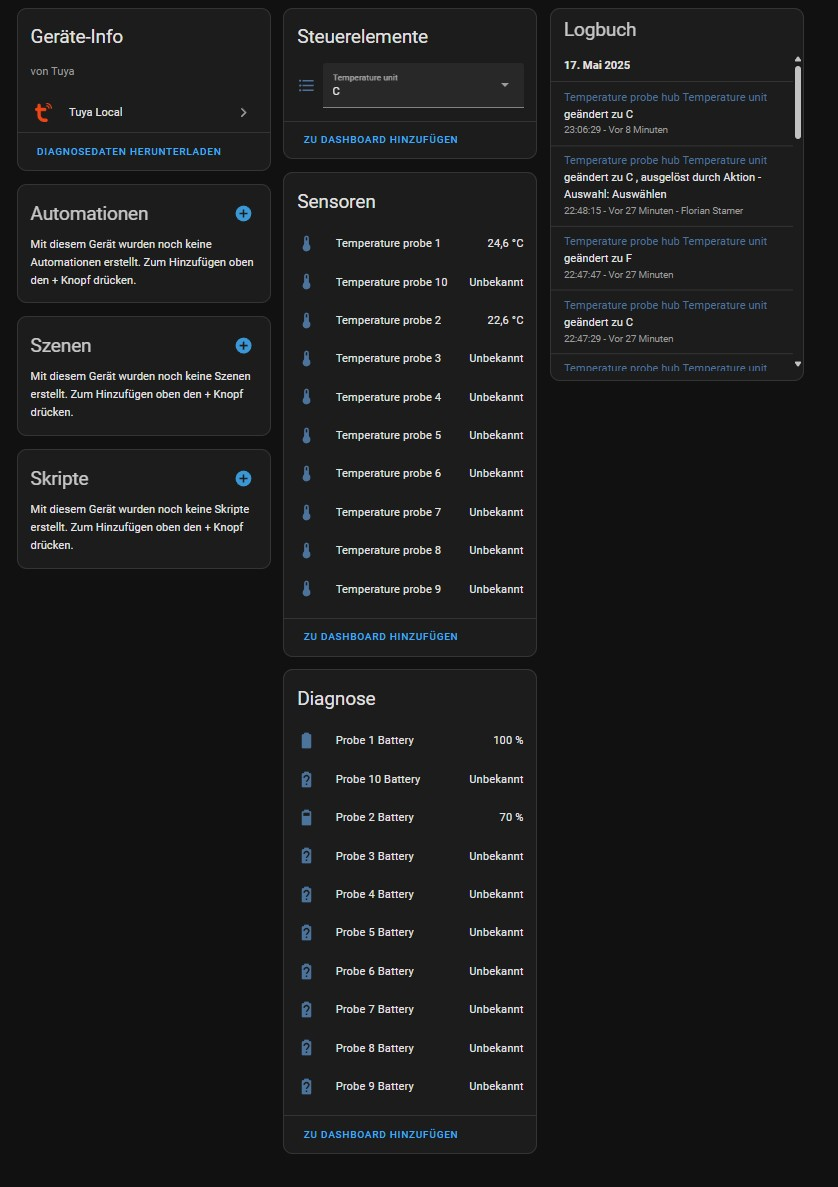This screenshot has height=1187, width=838.
Task: Add Diagnose card to dashboard
Action: coord(380,1134)
